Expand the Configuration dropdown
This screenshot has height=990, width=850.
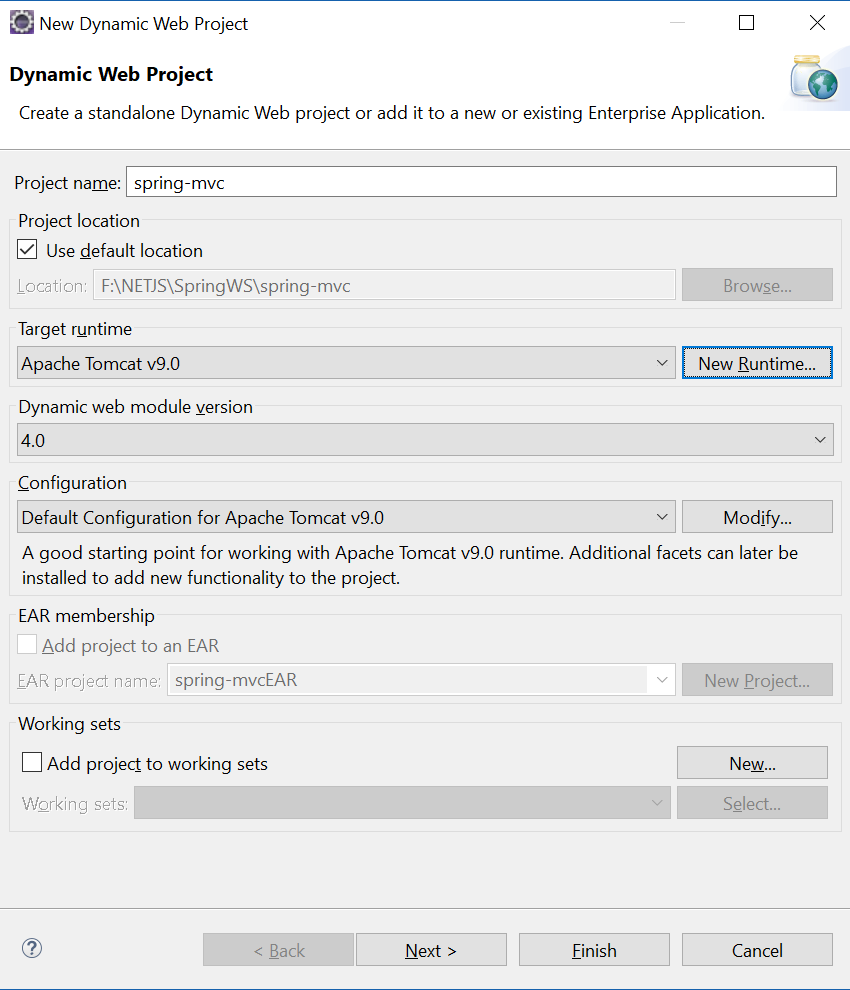coord(662,517)
